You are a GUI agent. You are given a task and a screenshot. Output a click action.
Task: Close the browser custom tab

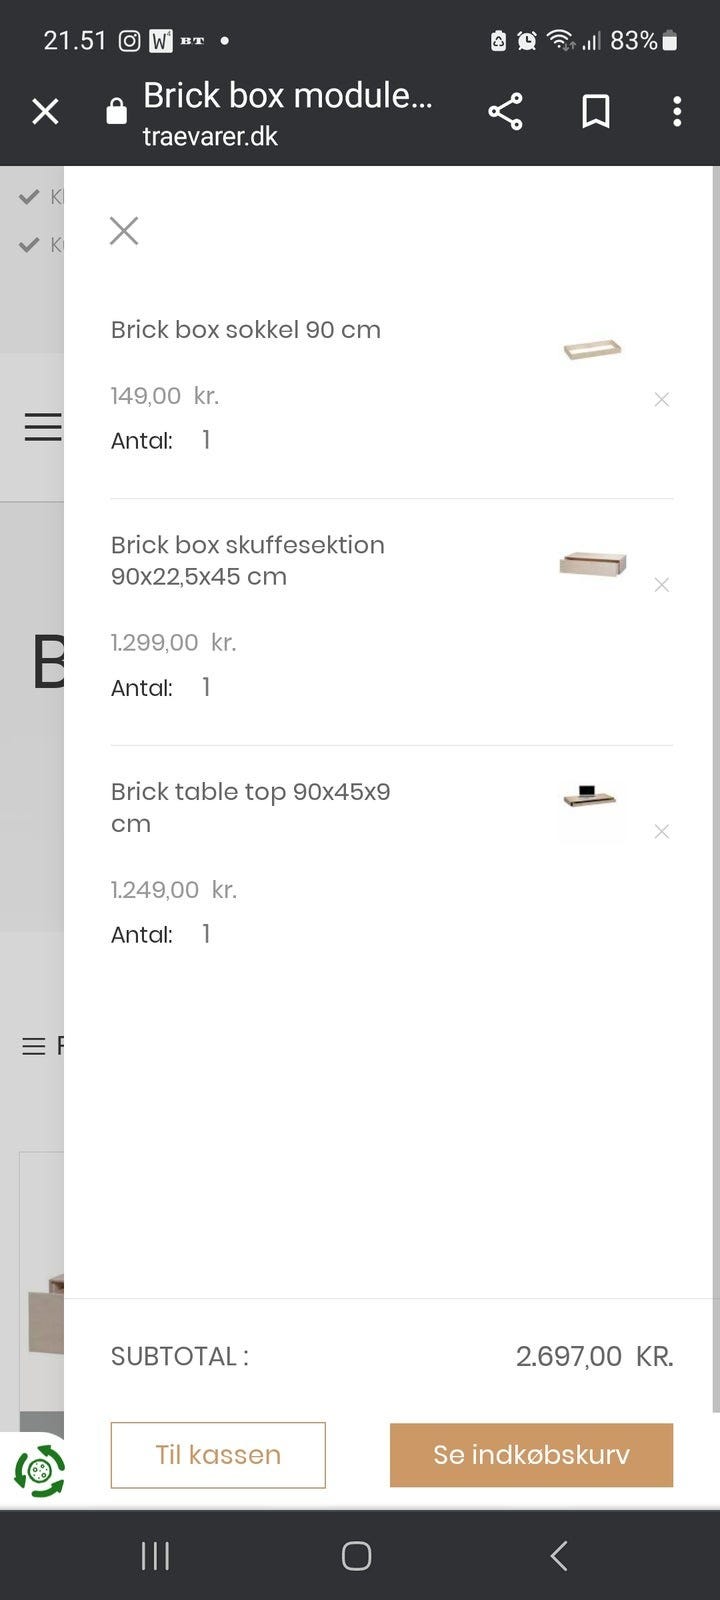click(x=45, y=111)
